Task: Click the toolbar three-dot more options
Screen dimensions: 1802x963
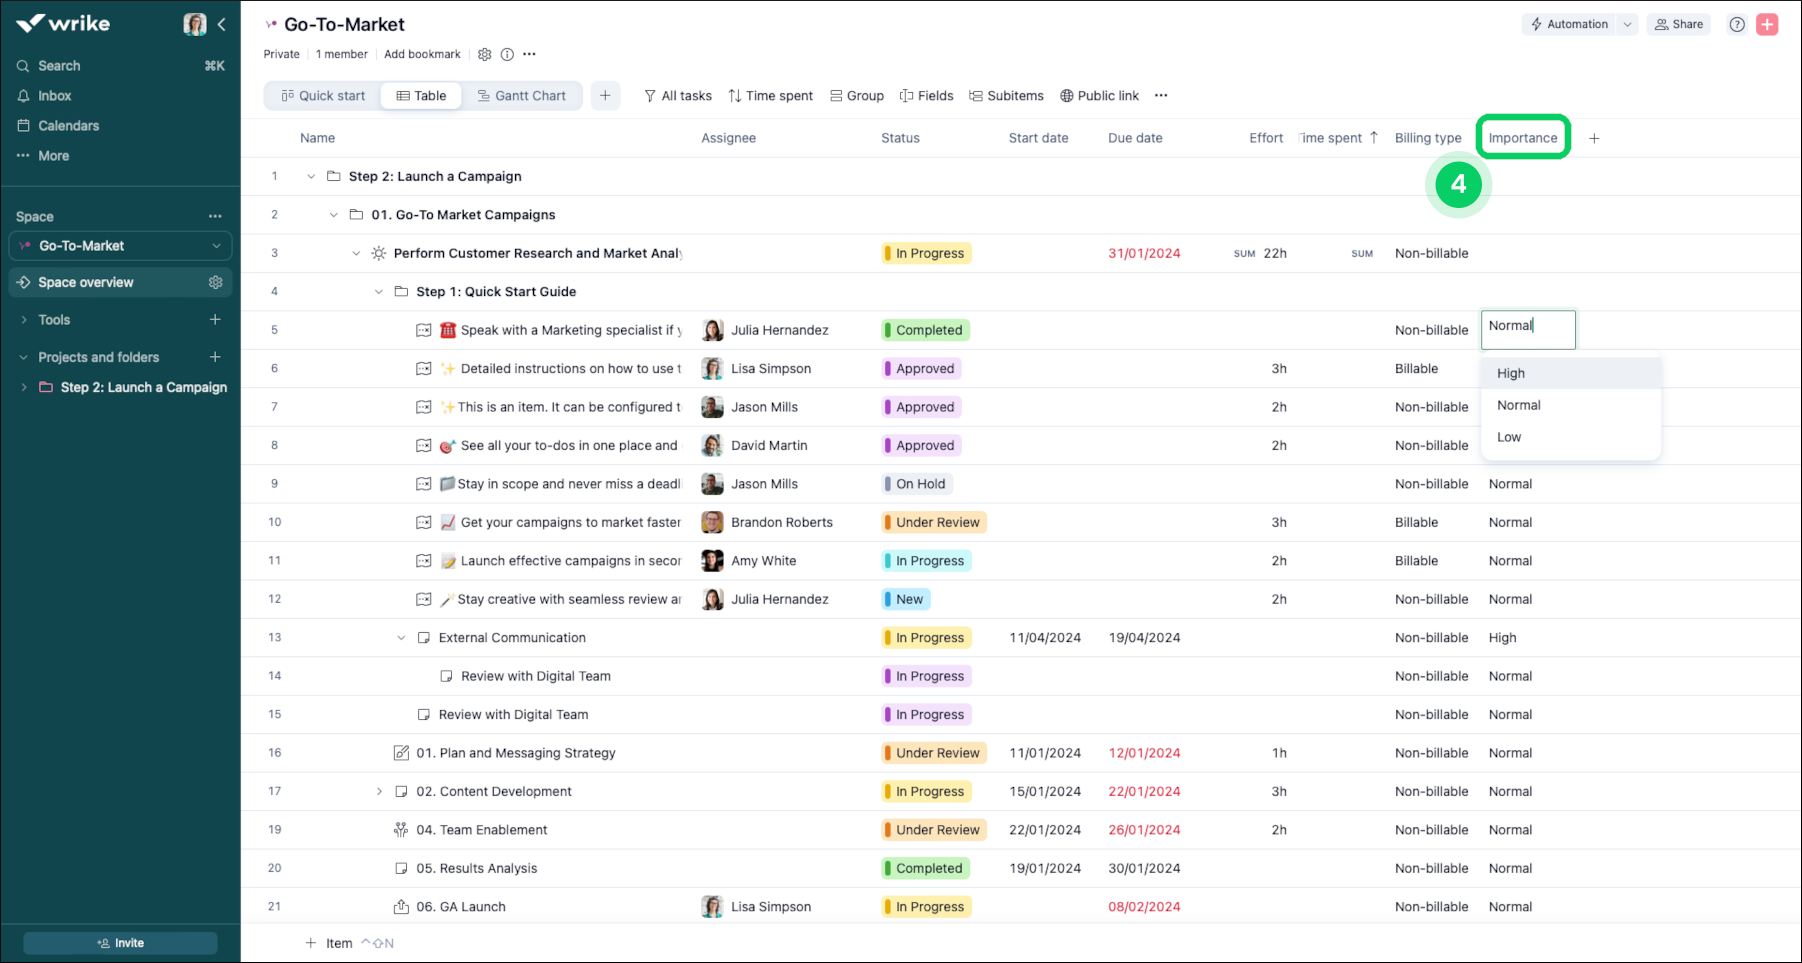Action: pos(1161,96)
